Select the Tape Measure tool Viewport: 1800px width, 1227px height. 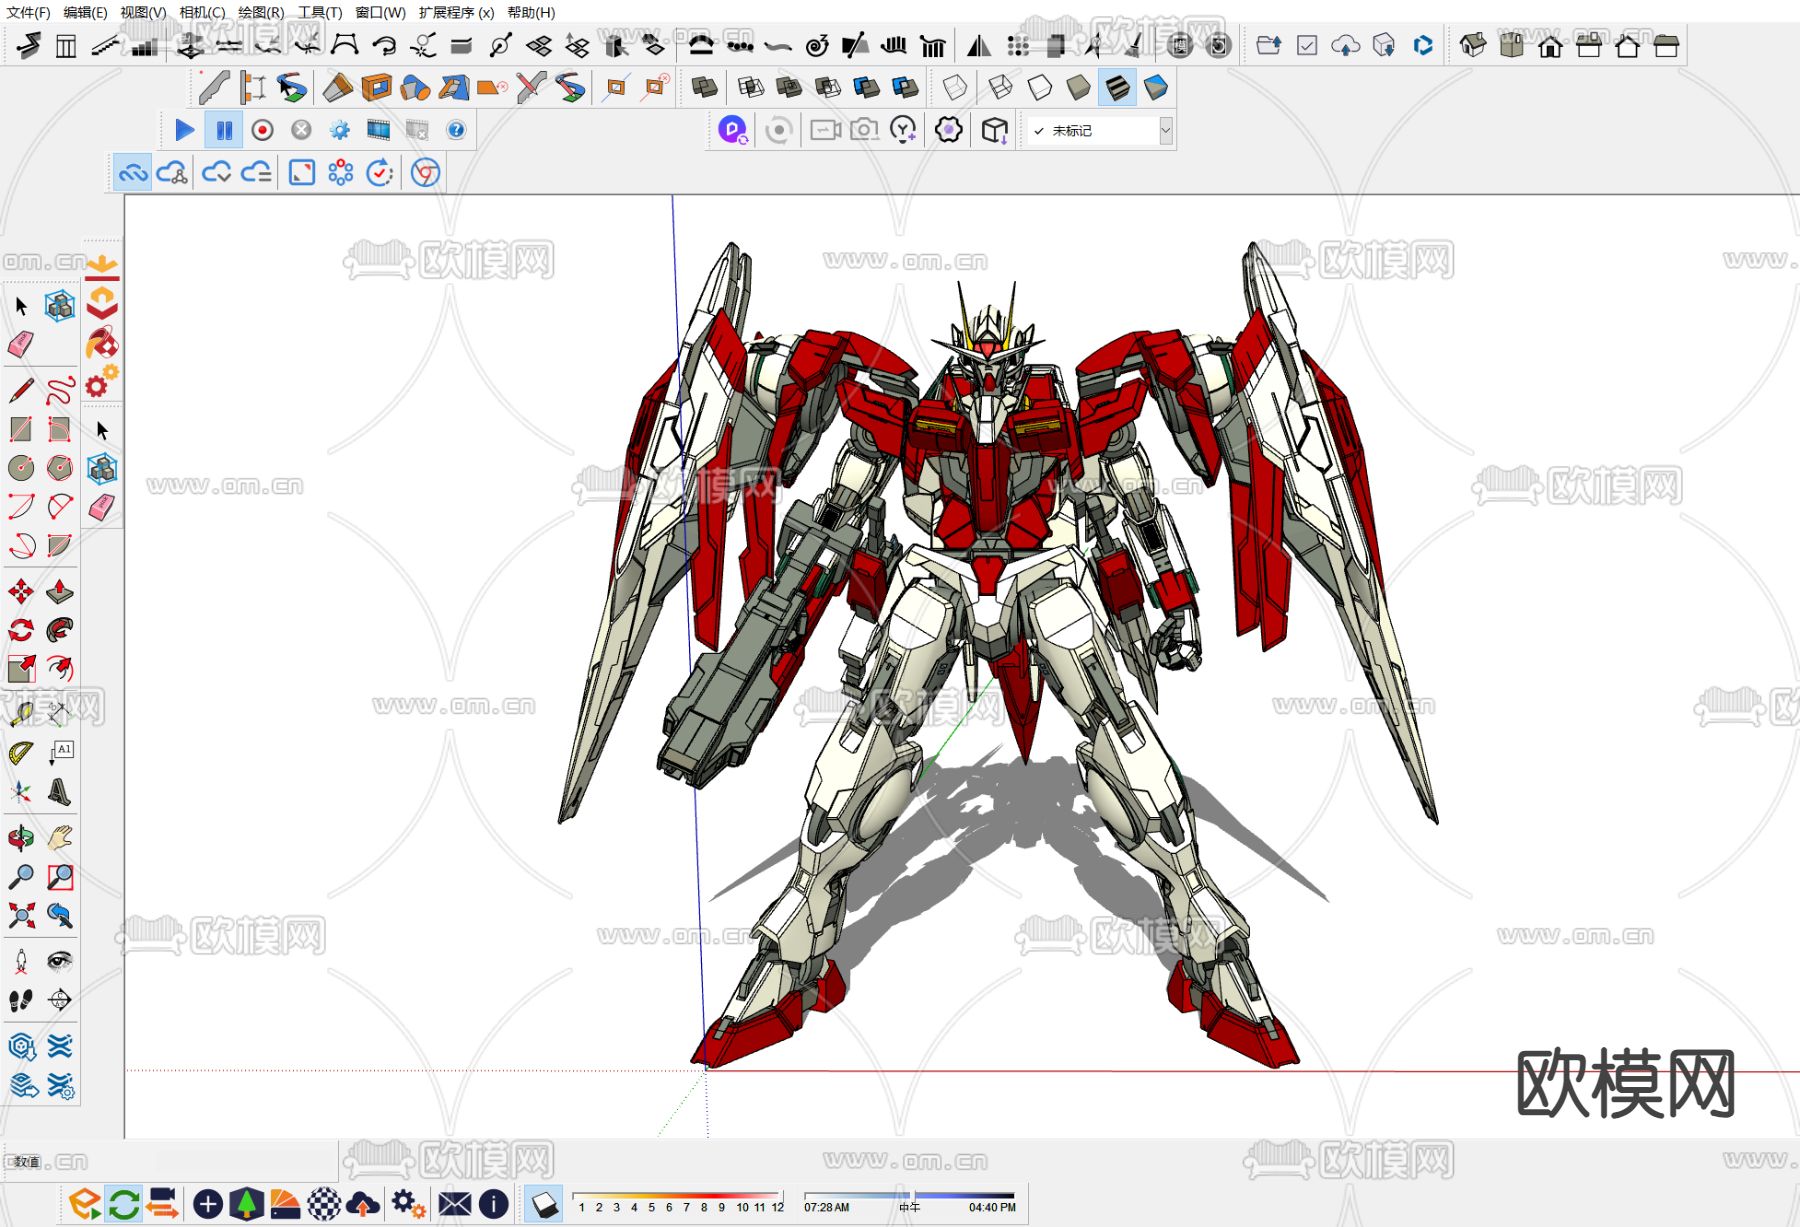(x=21, y=713)
